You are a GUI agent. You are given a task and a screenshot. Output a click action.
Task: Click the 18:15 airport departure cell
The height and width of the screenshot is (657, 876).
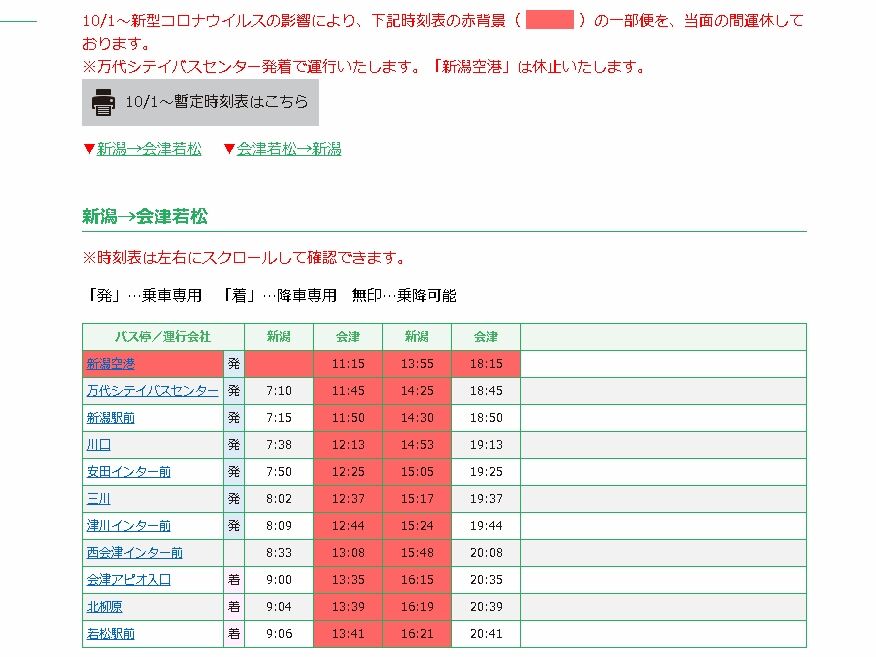click(x=486, y=364)
